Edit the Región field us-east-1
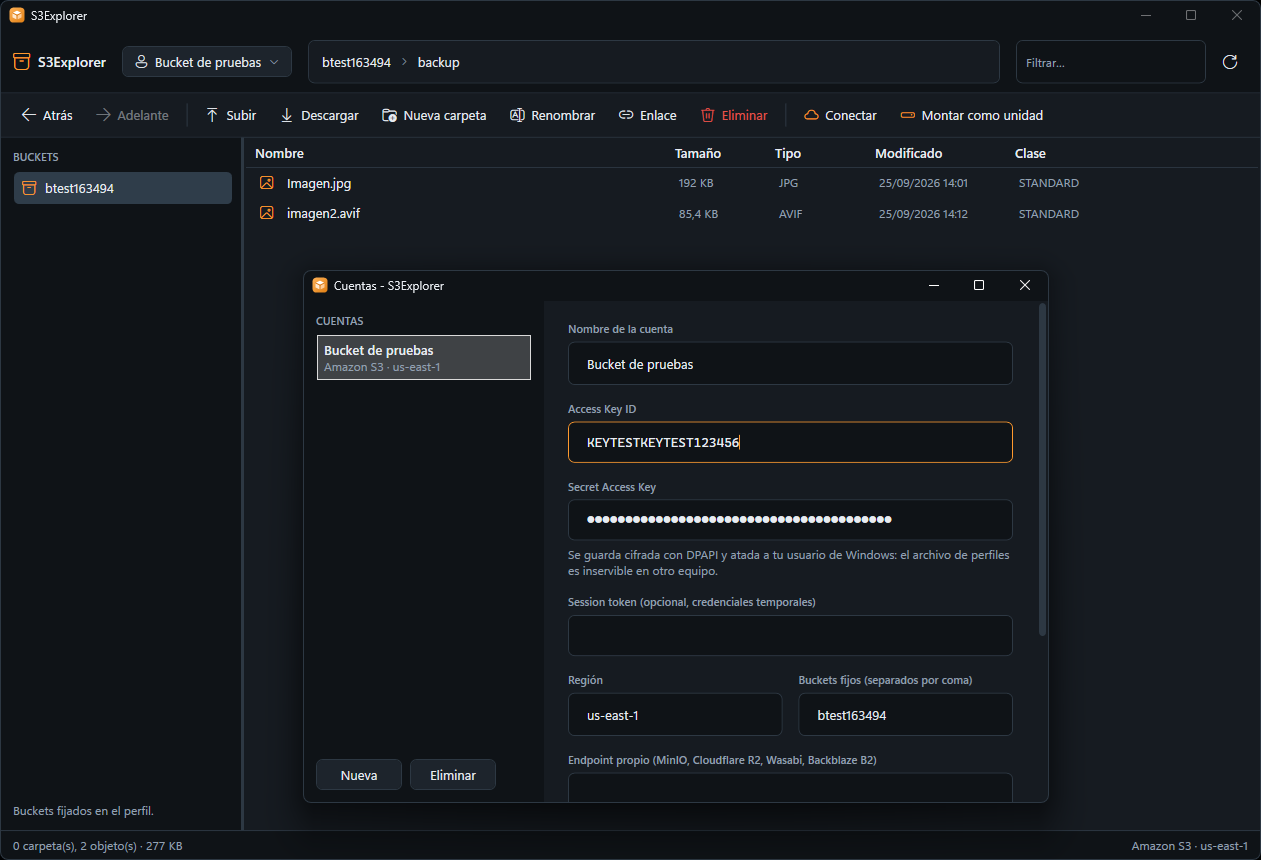The width and height of the screenshot is (1261, 860). [x=675, y=715]
